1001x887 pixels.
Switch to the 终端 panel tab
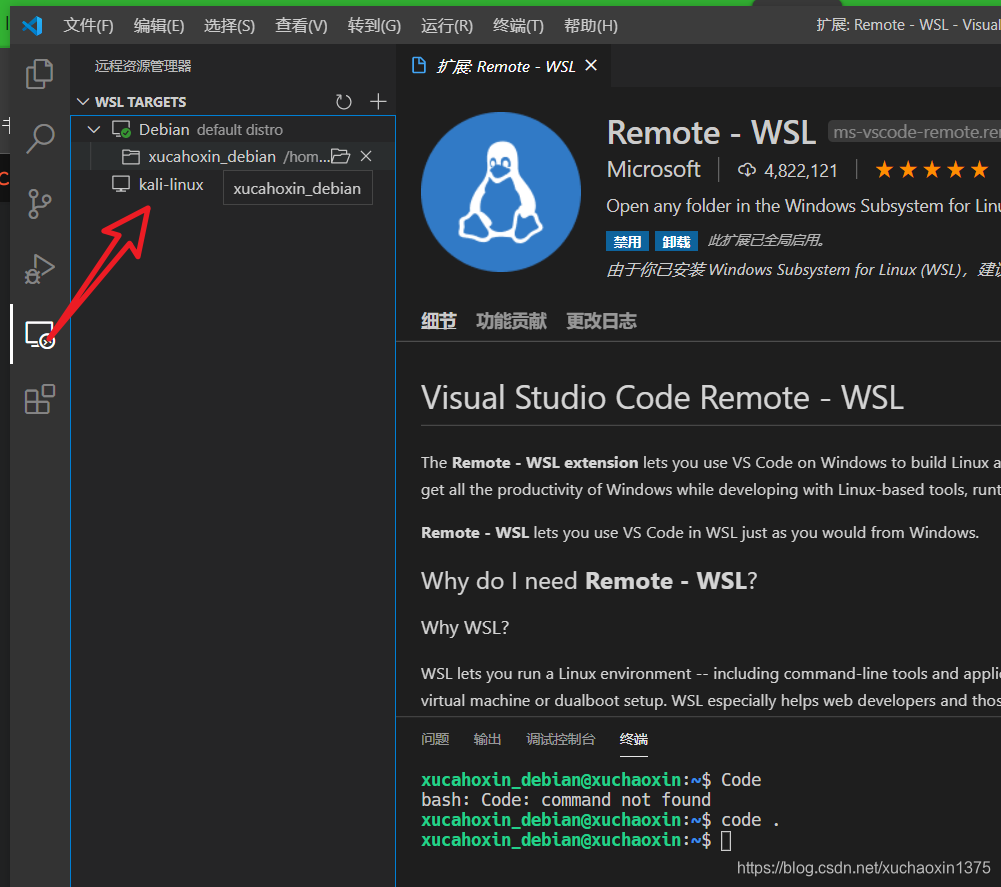point(633,739)
